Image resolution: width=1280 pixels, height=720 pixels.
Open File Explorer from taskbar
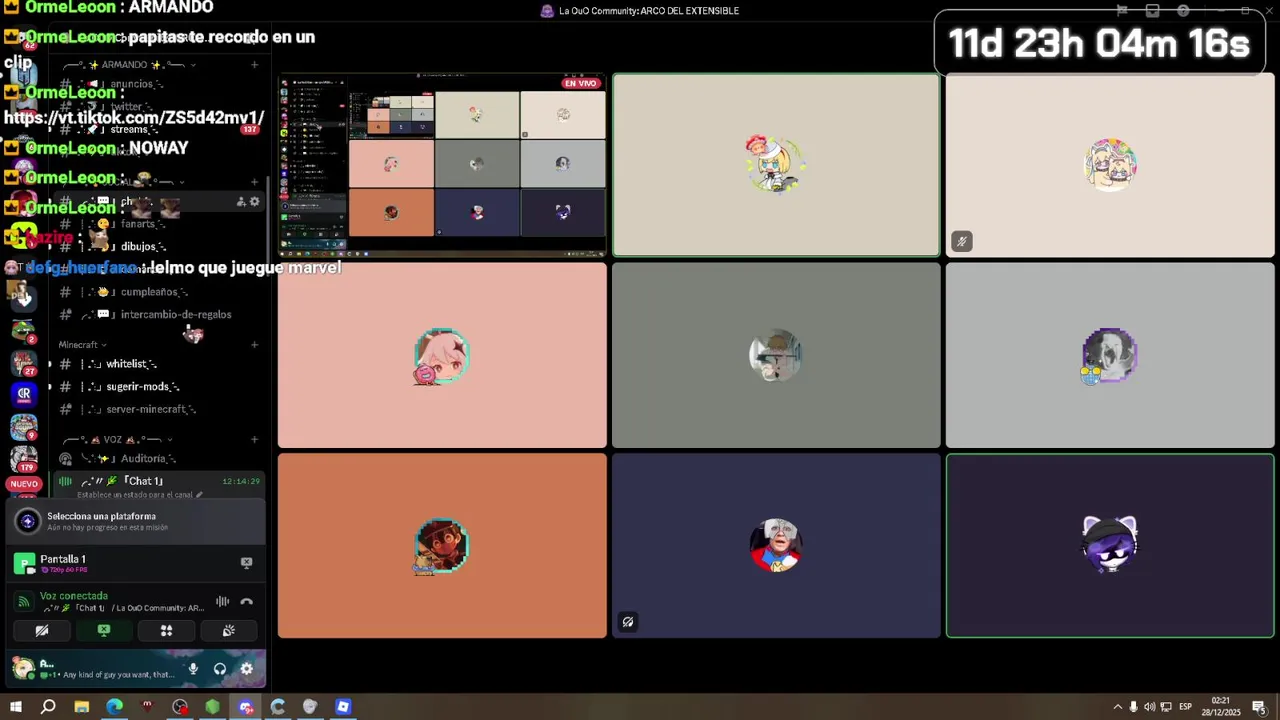pyautogui.click(x=82, y=707)
